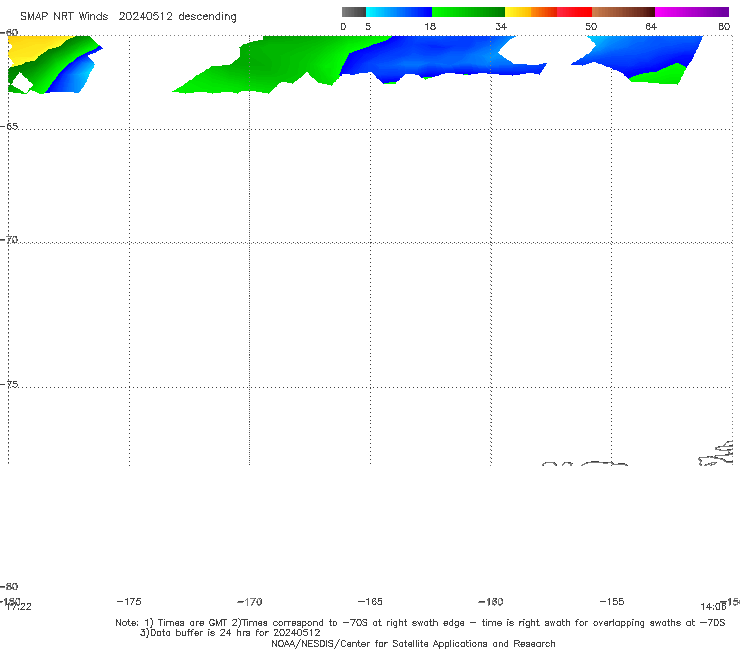Click the longitude label -155
This screenshot has width=740, height=650.
point(612,601)
